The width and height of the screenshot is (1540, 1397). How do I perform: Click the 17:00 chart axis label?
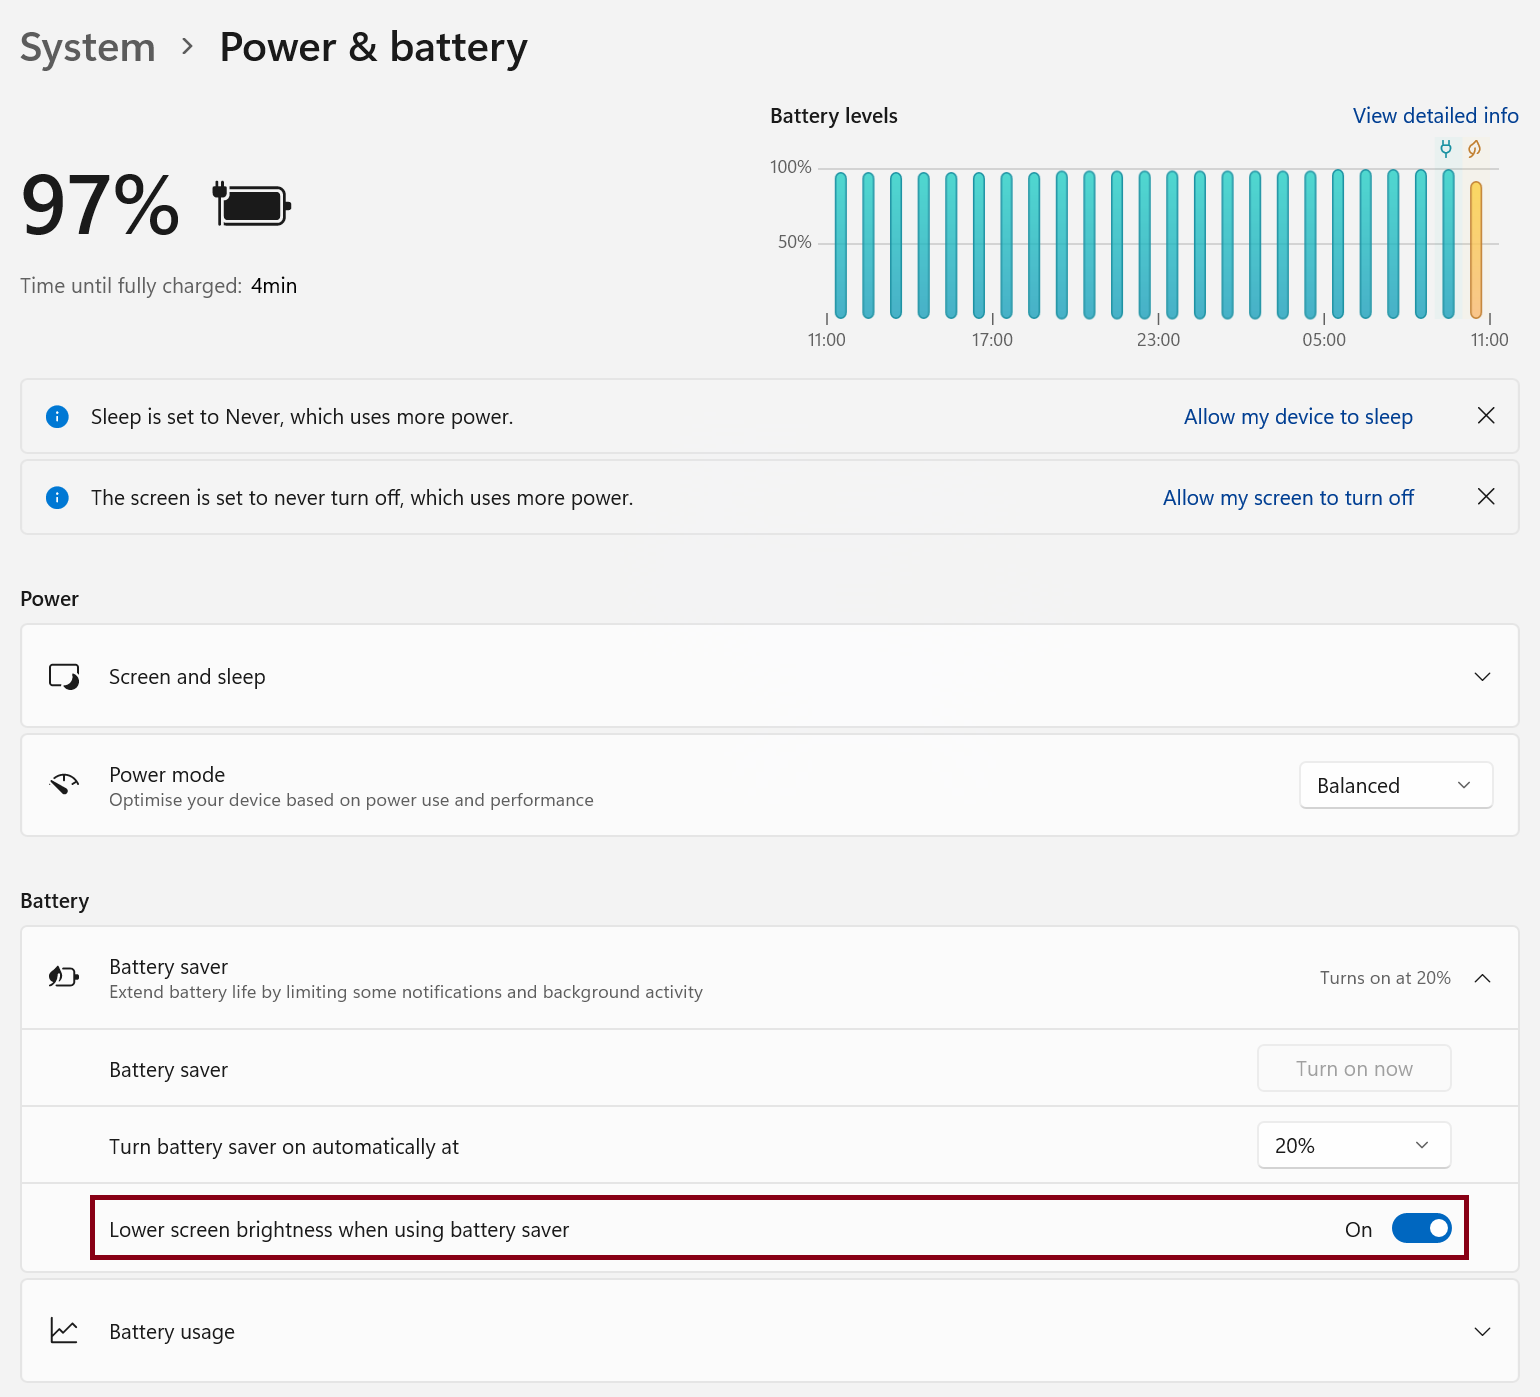tap(992, 340)
